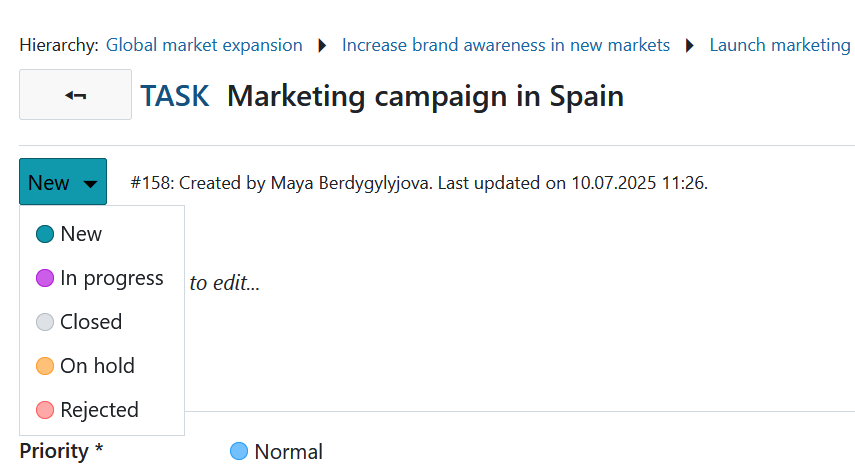Image resolution: width=855 pixels, height=468 pixels.
Task: Click the #158 work package ID
Action: pos(150,183)
